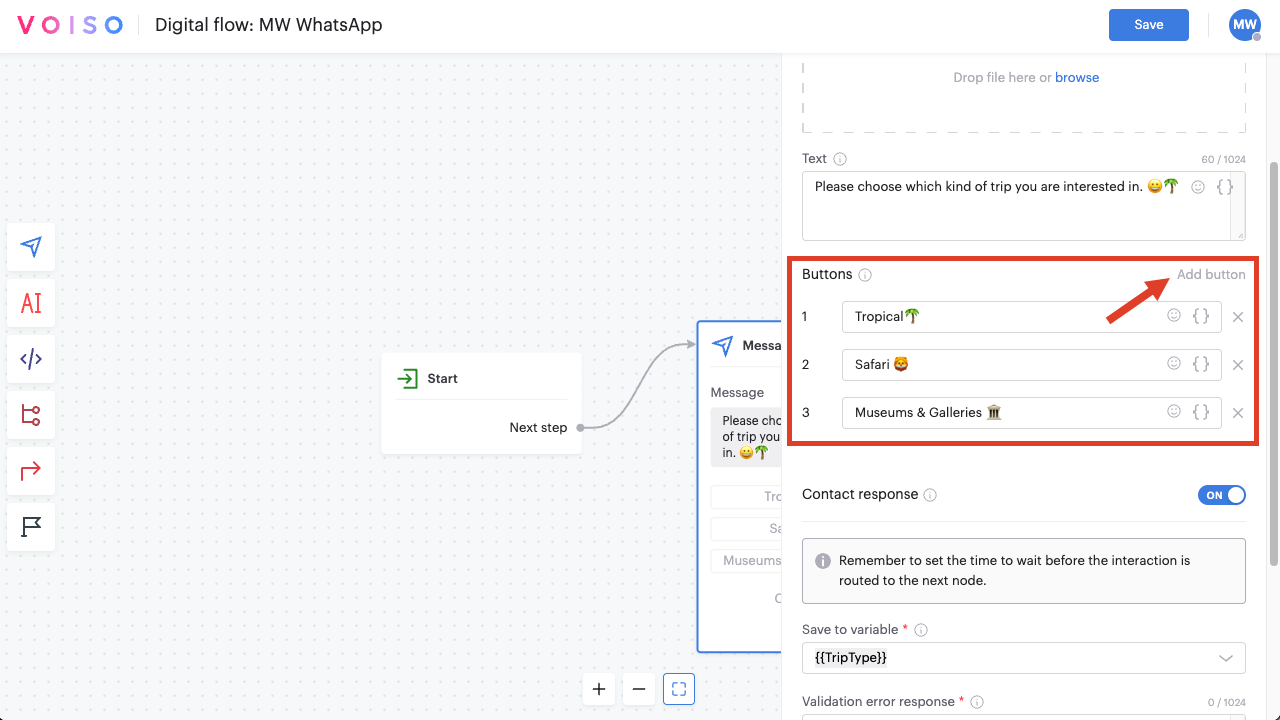Image resolution: width=1280 pixels, height=720 pixels.
Task: Open emoji picker for Museums & Galleries
Action: (x=1174, y=411)
